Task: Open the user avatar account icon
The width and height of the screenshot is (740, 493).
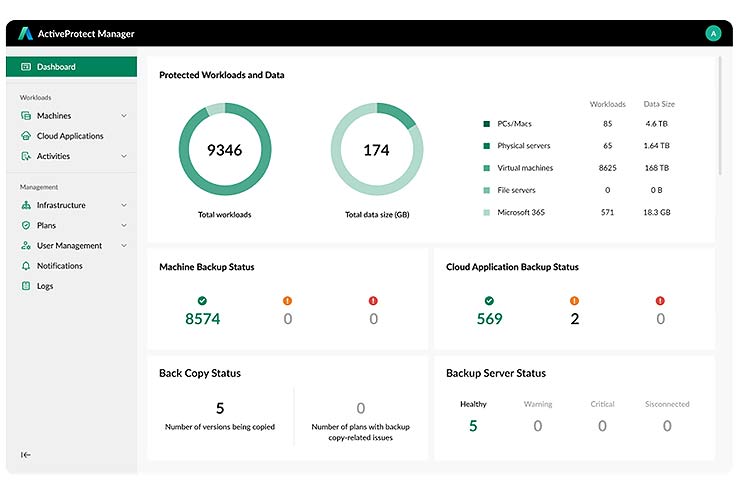Action: point(713,33)
